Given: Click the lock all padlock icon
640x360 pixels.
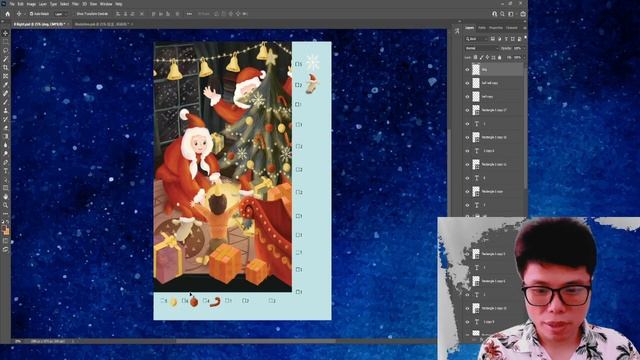Looking at the screenshot, I should (500, 58).
